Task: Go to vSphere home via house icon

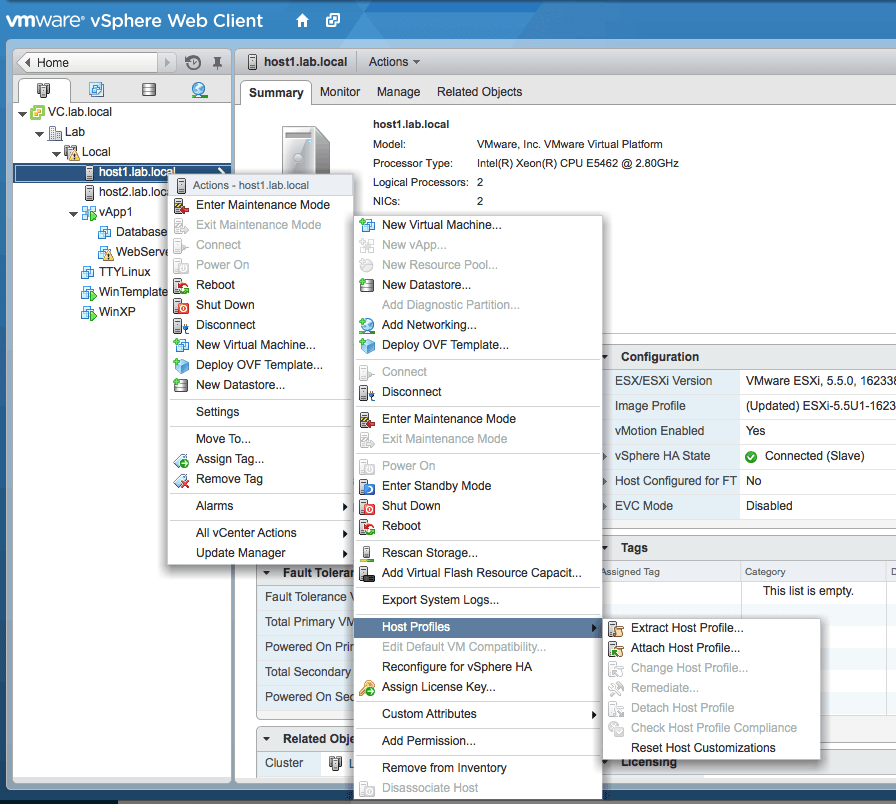Action: point(302,21)
